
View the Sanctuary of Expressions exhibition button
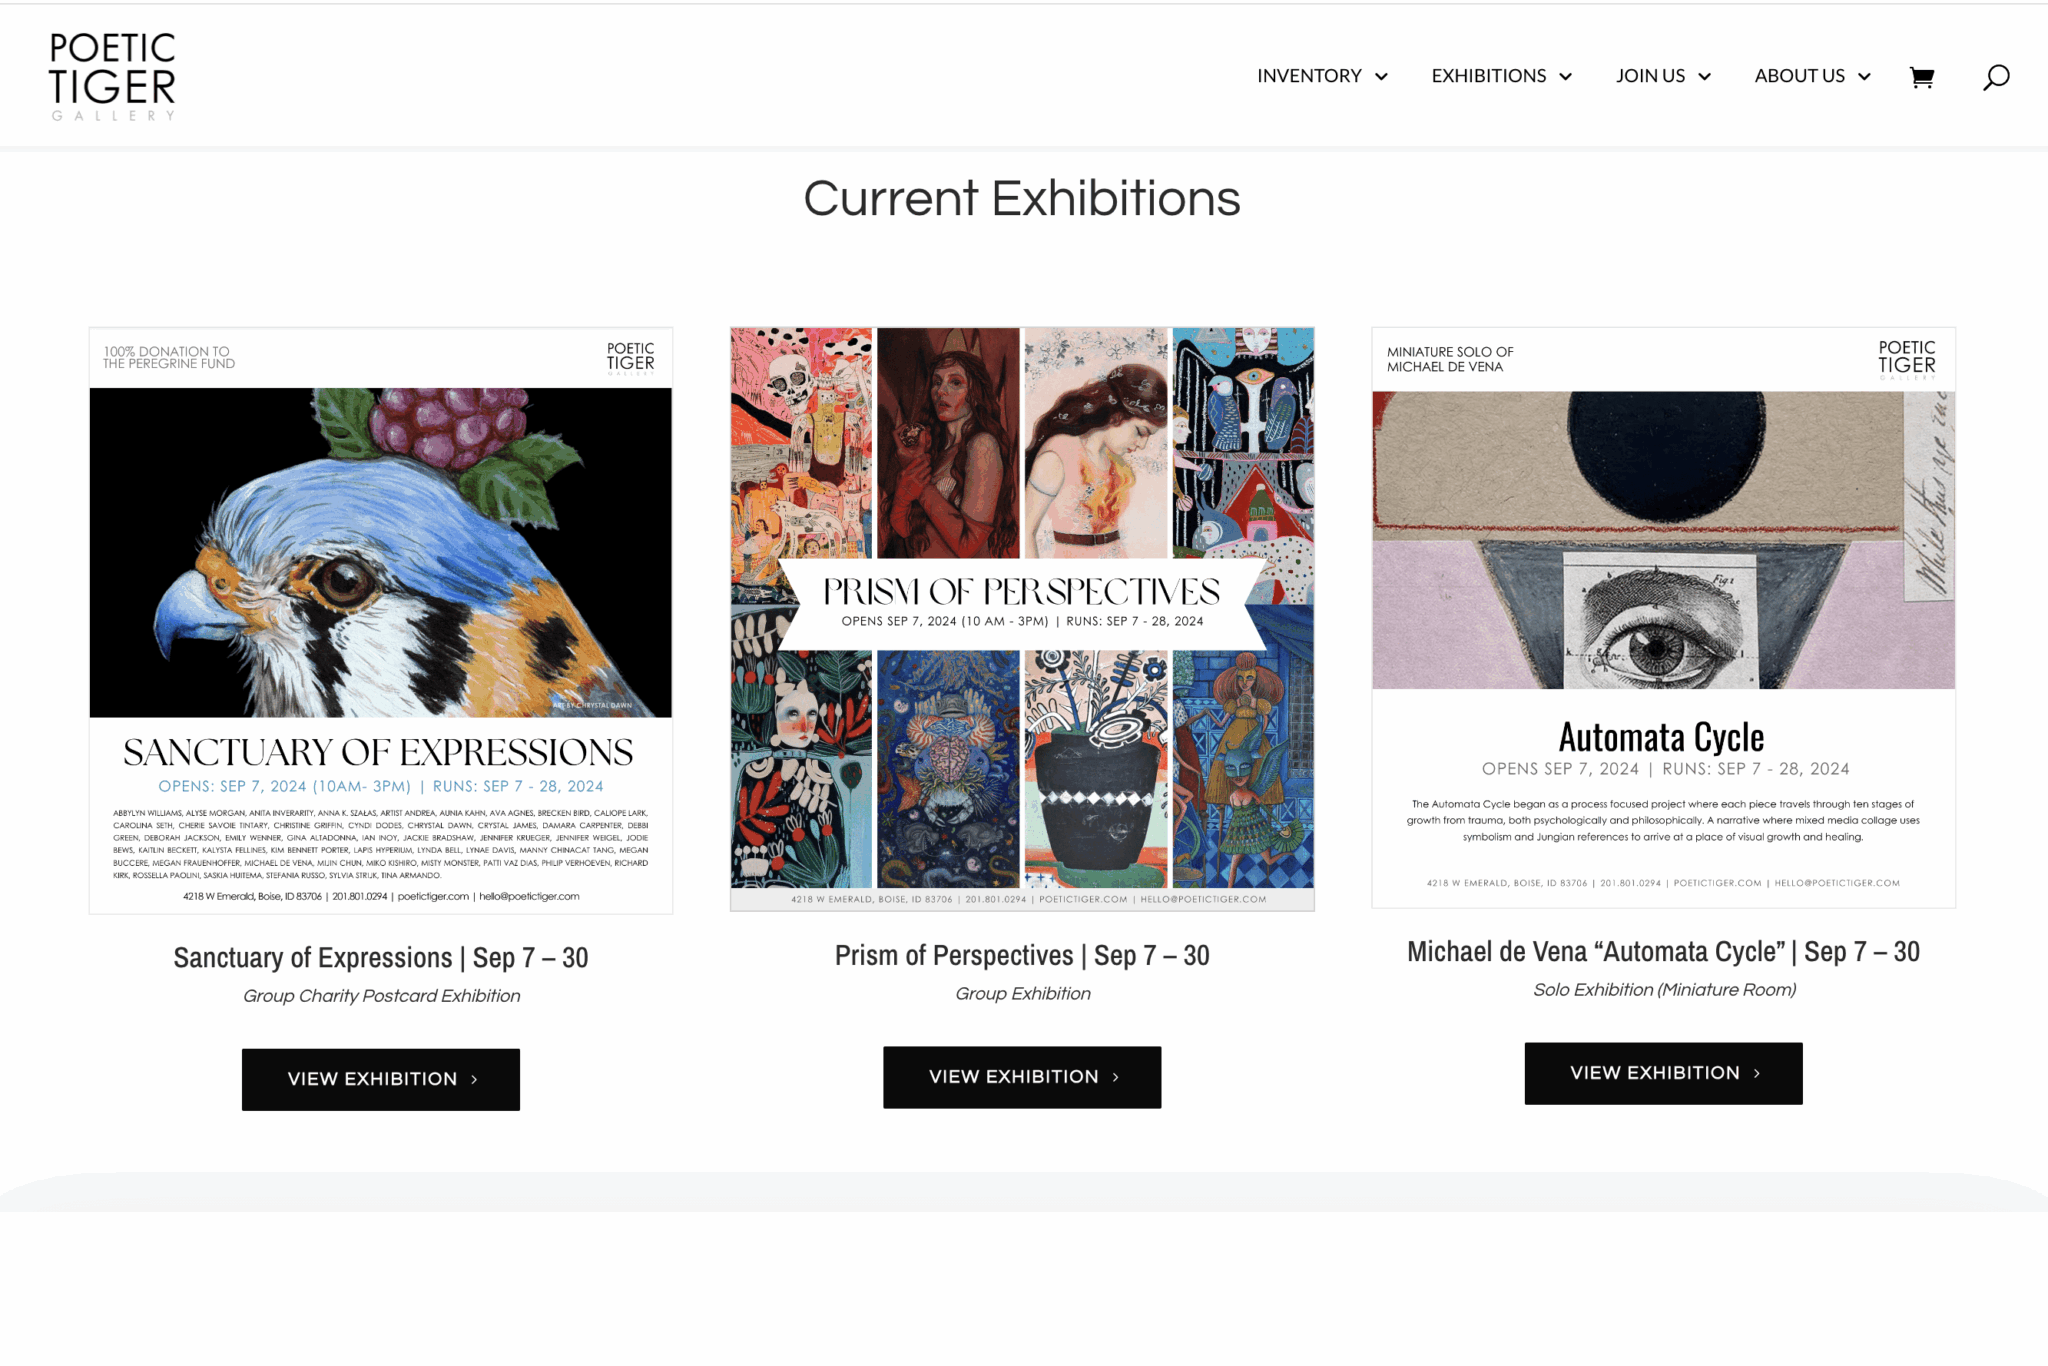(x=381, y=1079)
